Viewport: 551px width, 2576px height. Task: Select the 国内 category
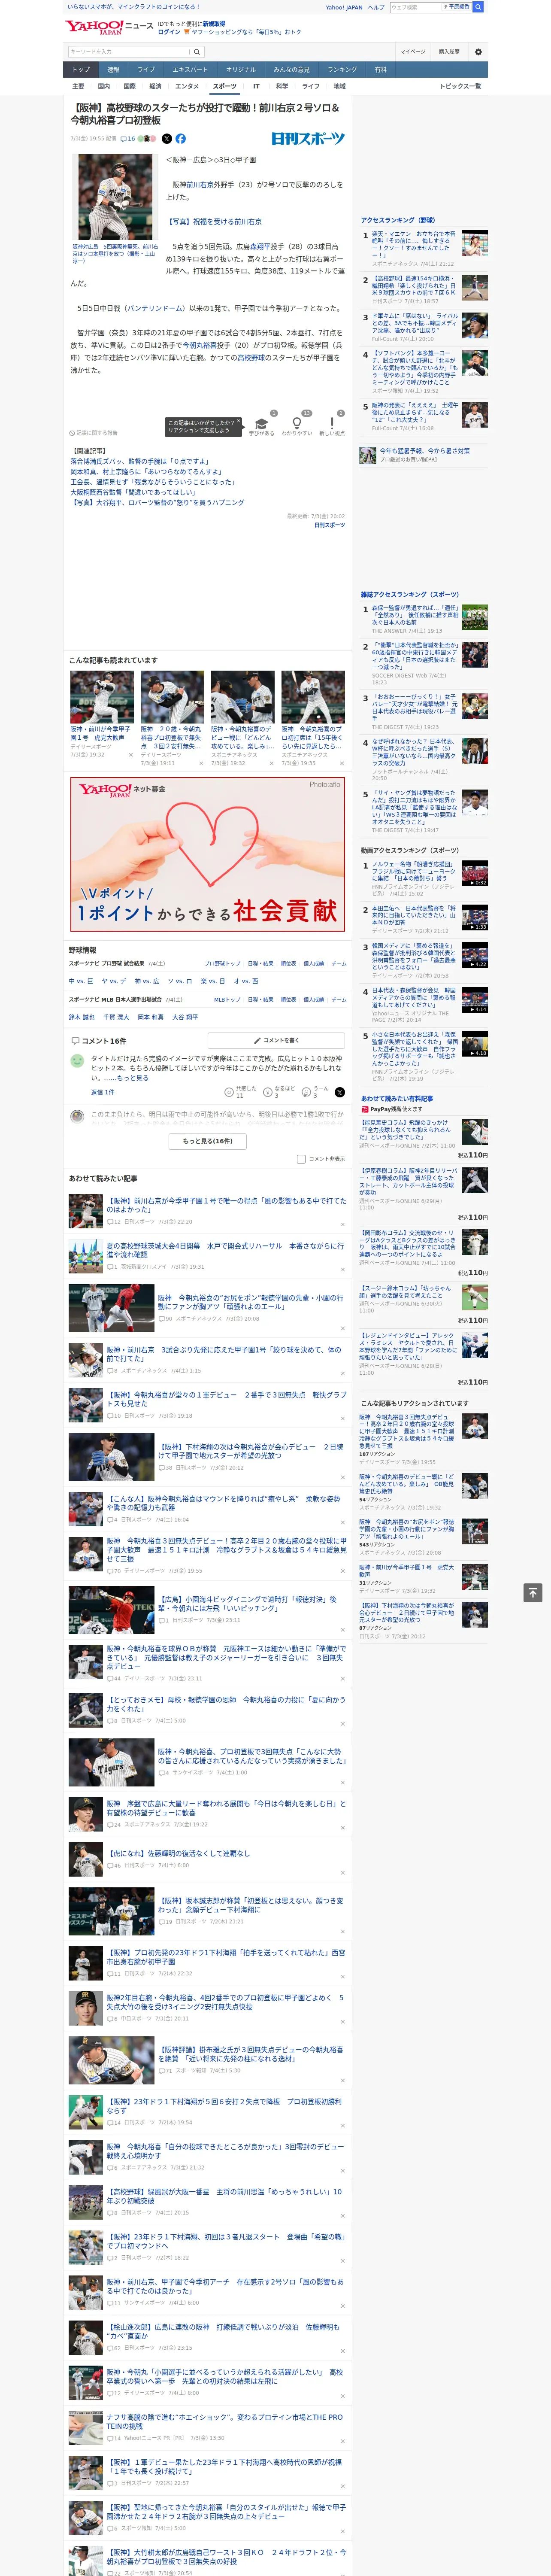coord(104,86)
